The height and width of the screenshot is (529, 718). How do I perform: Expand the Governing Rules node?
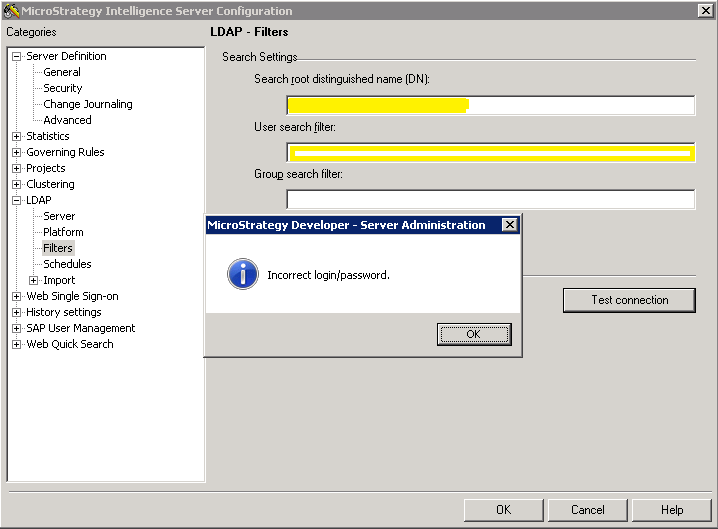click(x=17, y=153)
